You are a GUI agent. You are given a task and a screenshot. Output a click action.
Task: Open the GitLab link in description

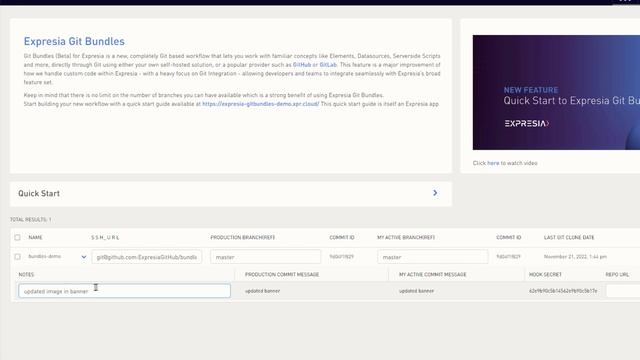[x=328, y=65]
